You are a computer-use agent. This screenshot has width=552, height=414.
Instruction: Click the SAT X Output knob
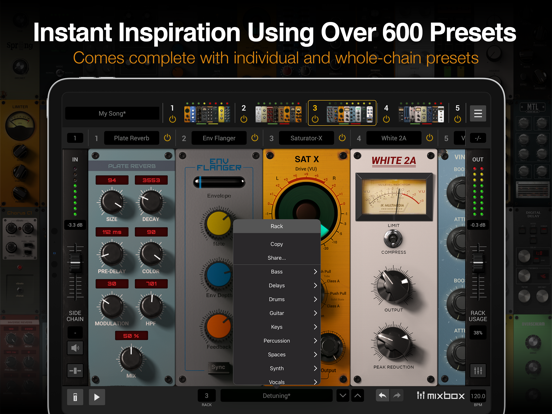coord(330,347)
